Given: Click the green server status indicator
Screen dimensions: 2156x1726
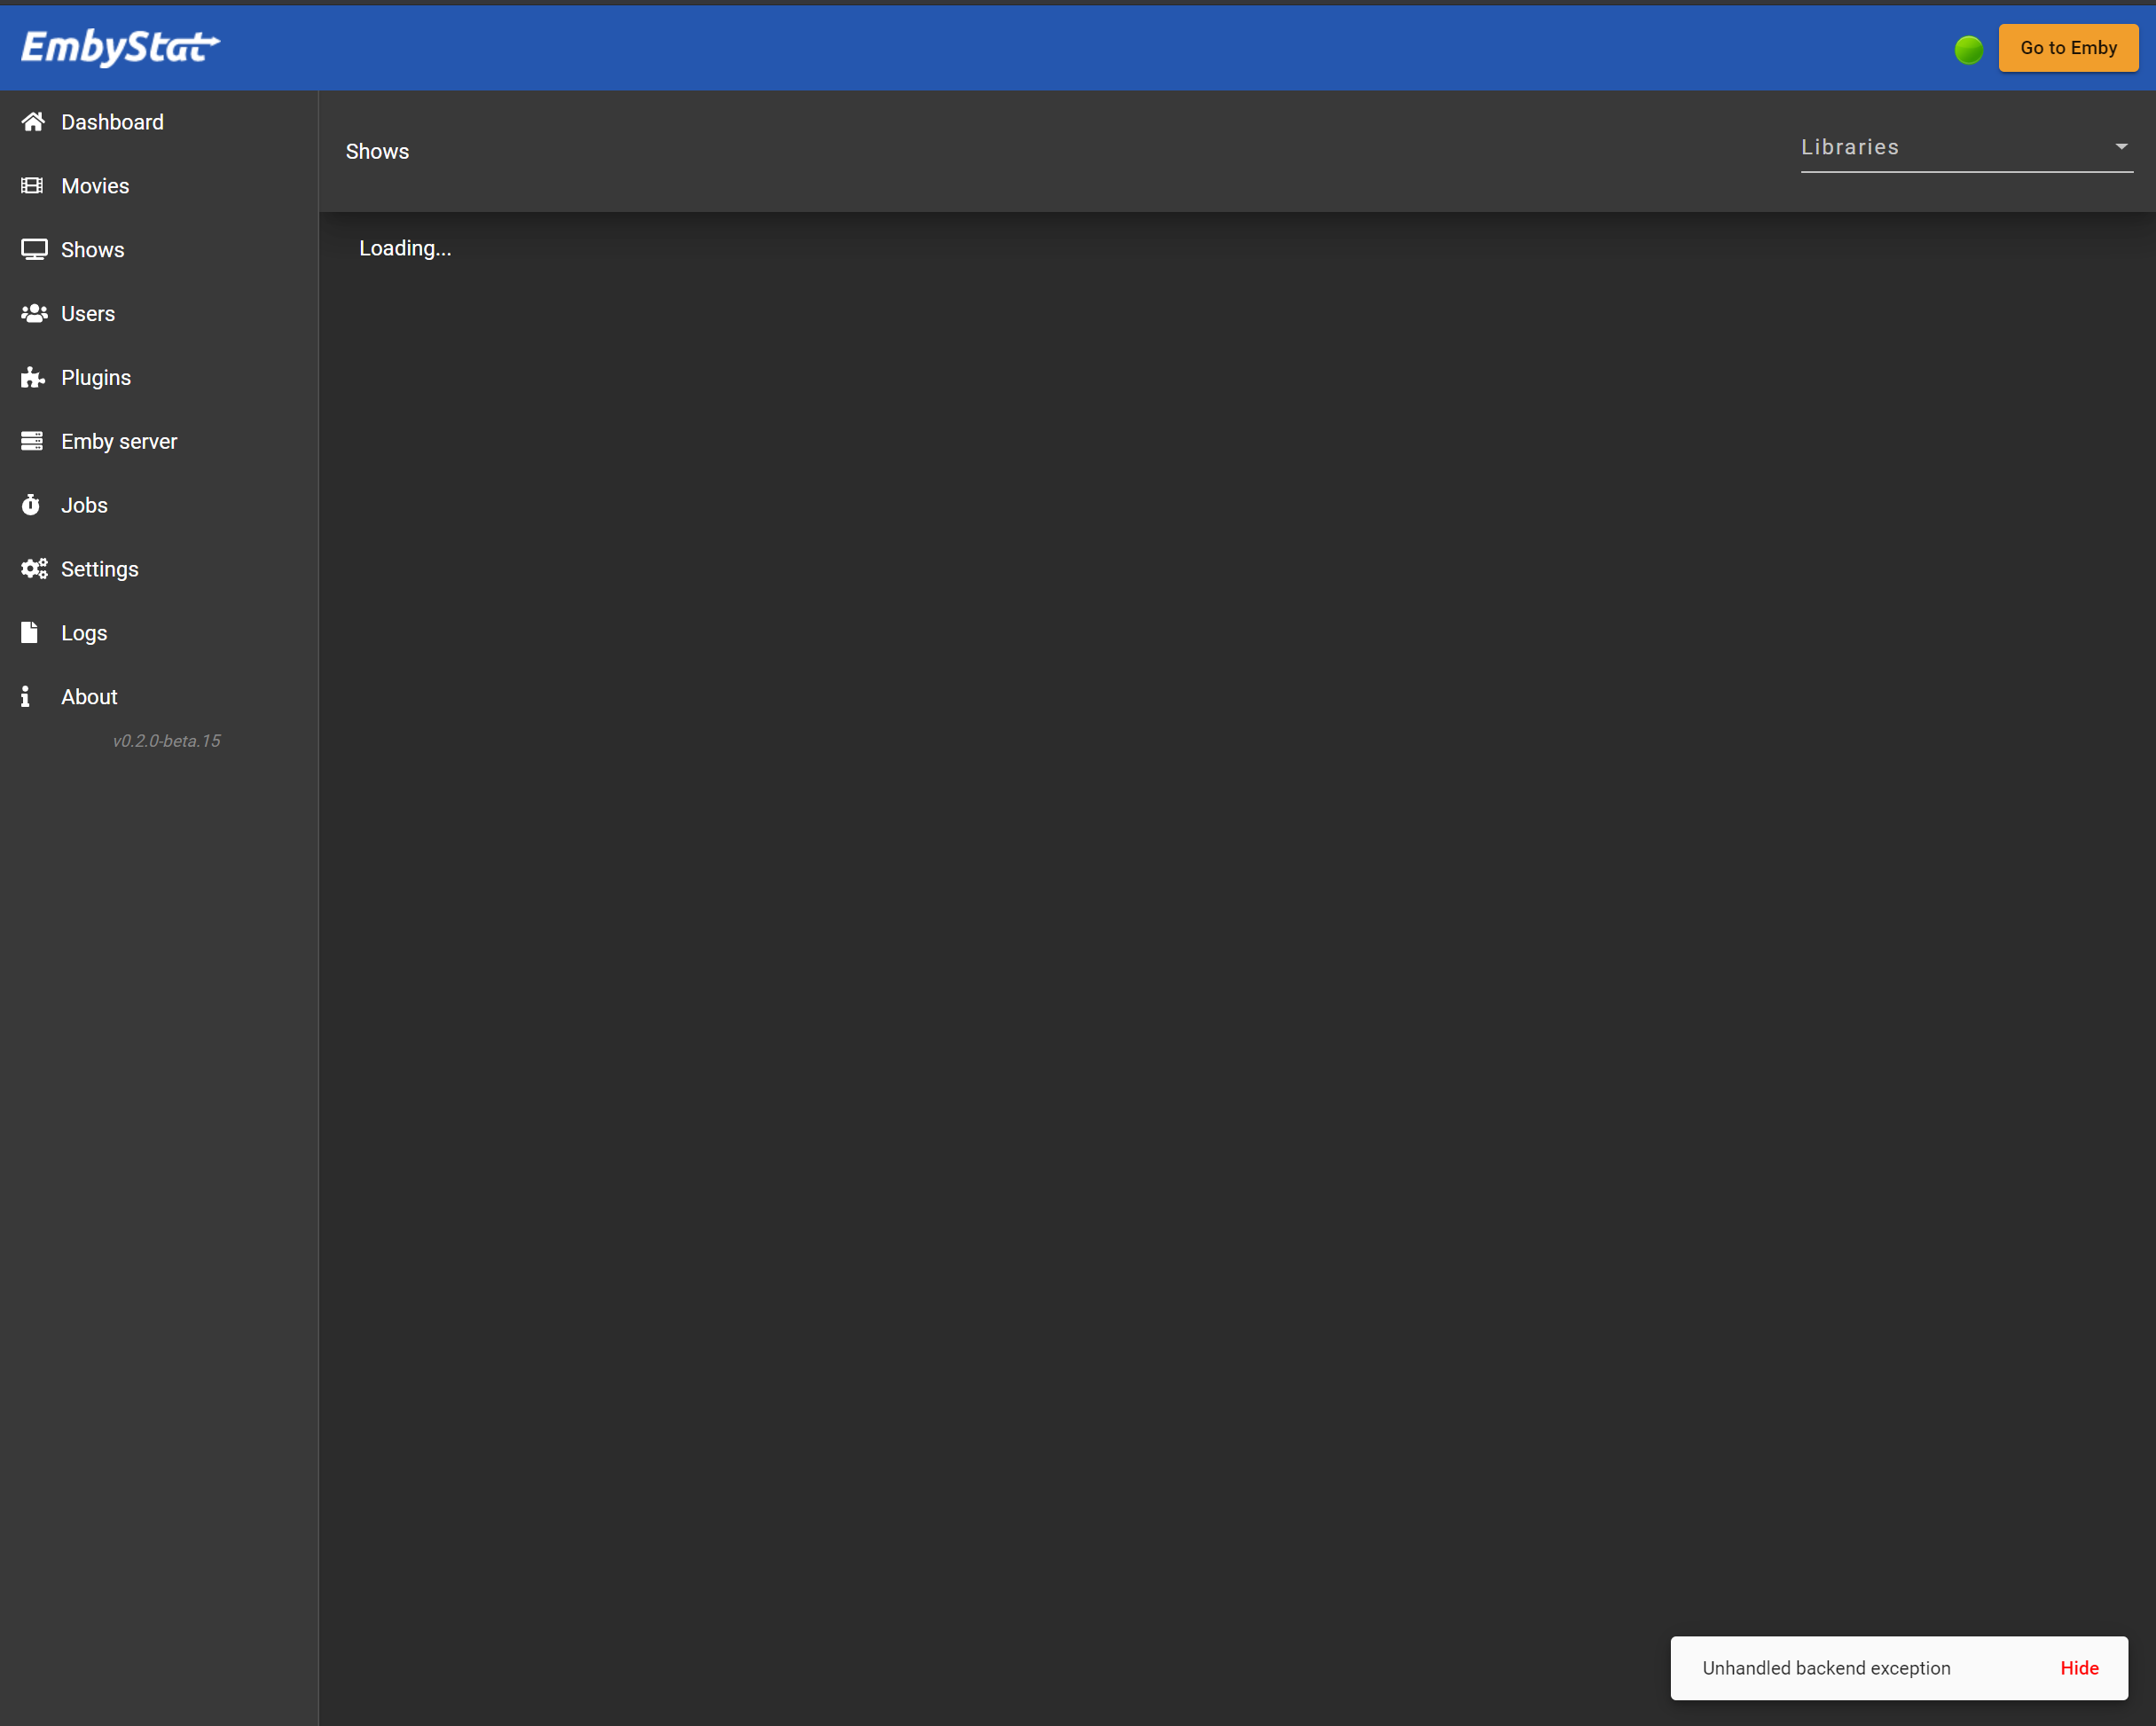Looking at the screenshot, I should pos(1968,49).
